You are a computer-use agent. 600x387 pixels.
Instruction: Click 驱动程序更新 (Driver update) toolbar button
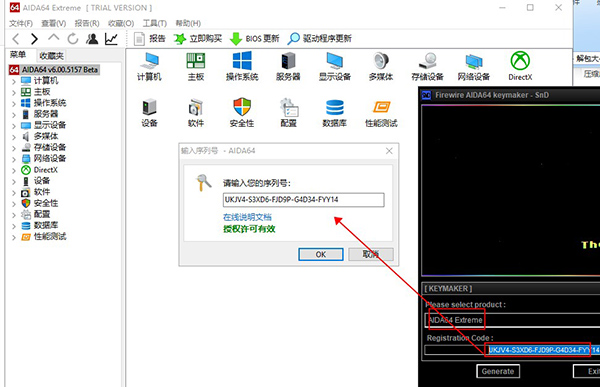click(320, 39)
